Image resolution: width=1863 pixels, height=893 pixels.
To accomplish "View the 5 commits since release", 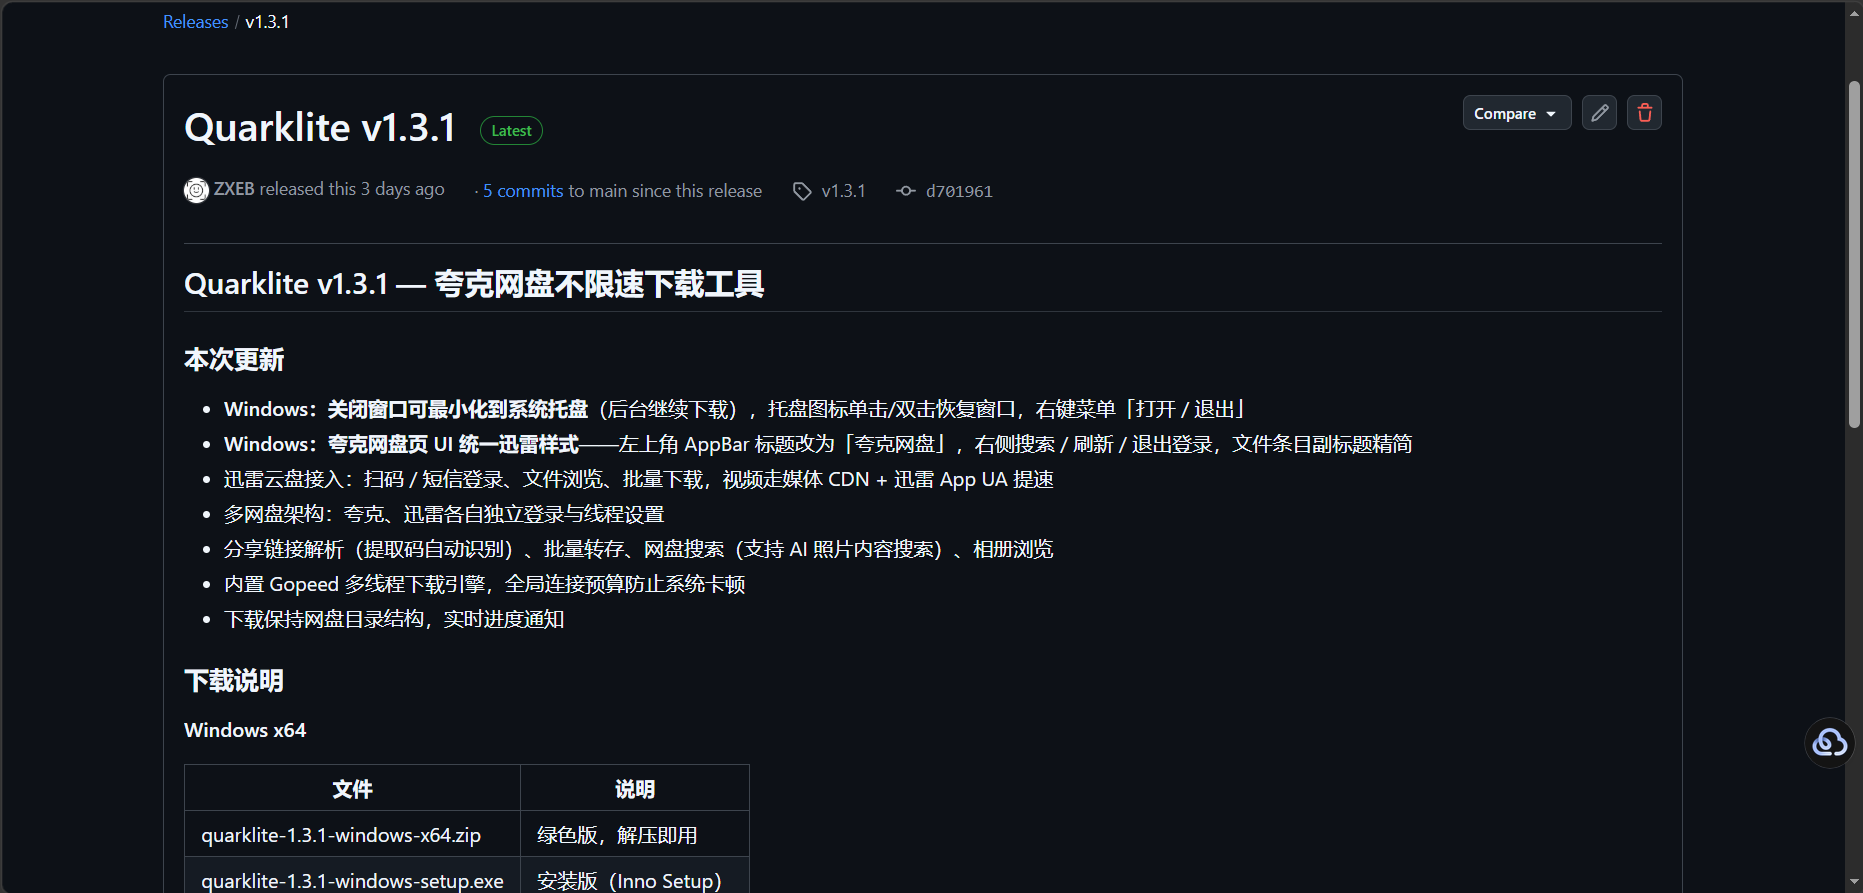I will click(x=523, y=191).
